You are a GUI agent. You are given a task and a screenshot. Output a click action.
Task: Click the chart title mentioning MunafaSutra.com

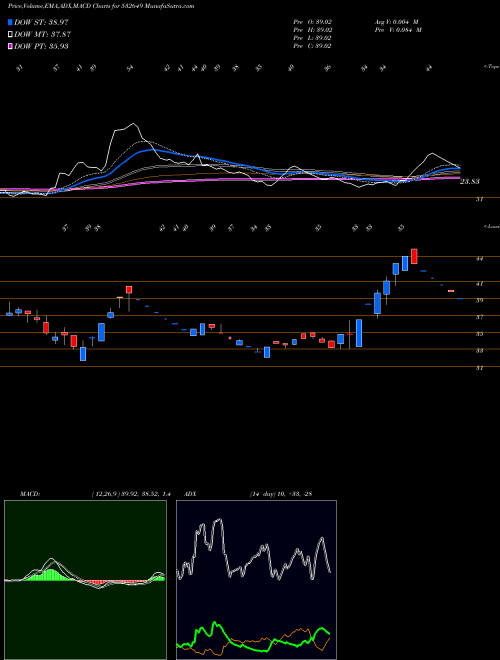tap(101, 6)
